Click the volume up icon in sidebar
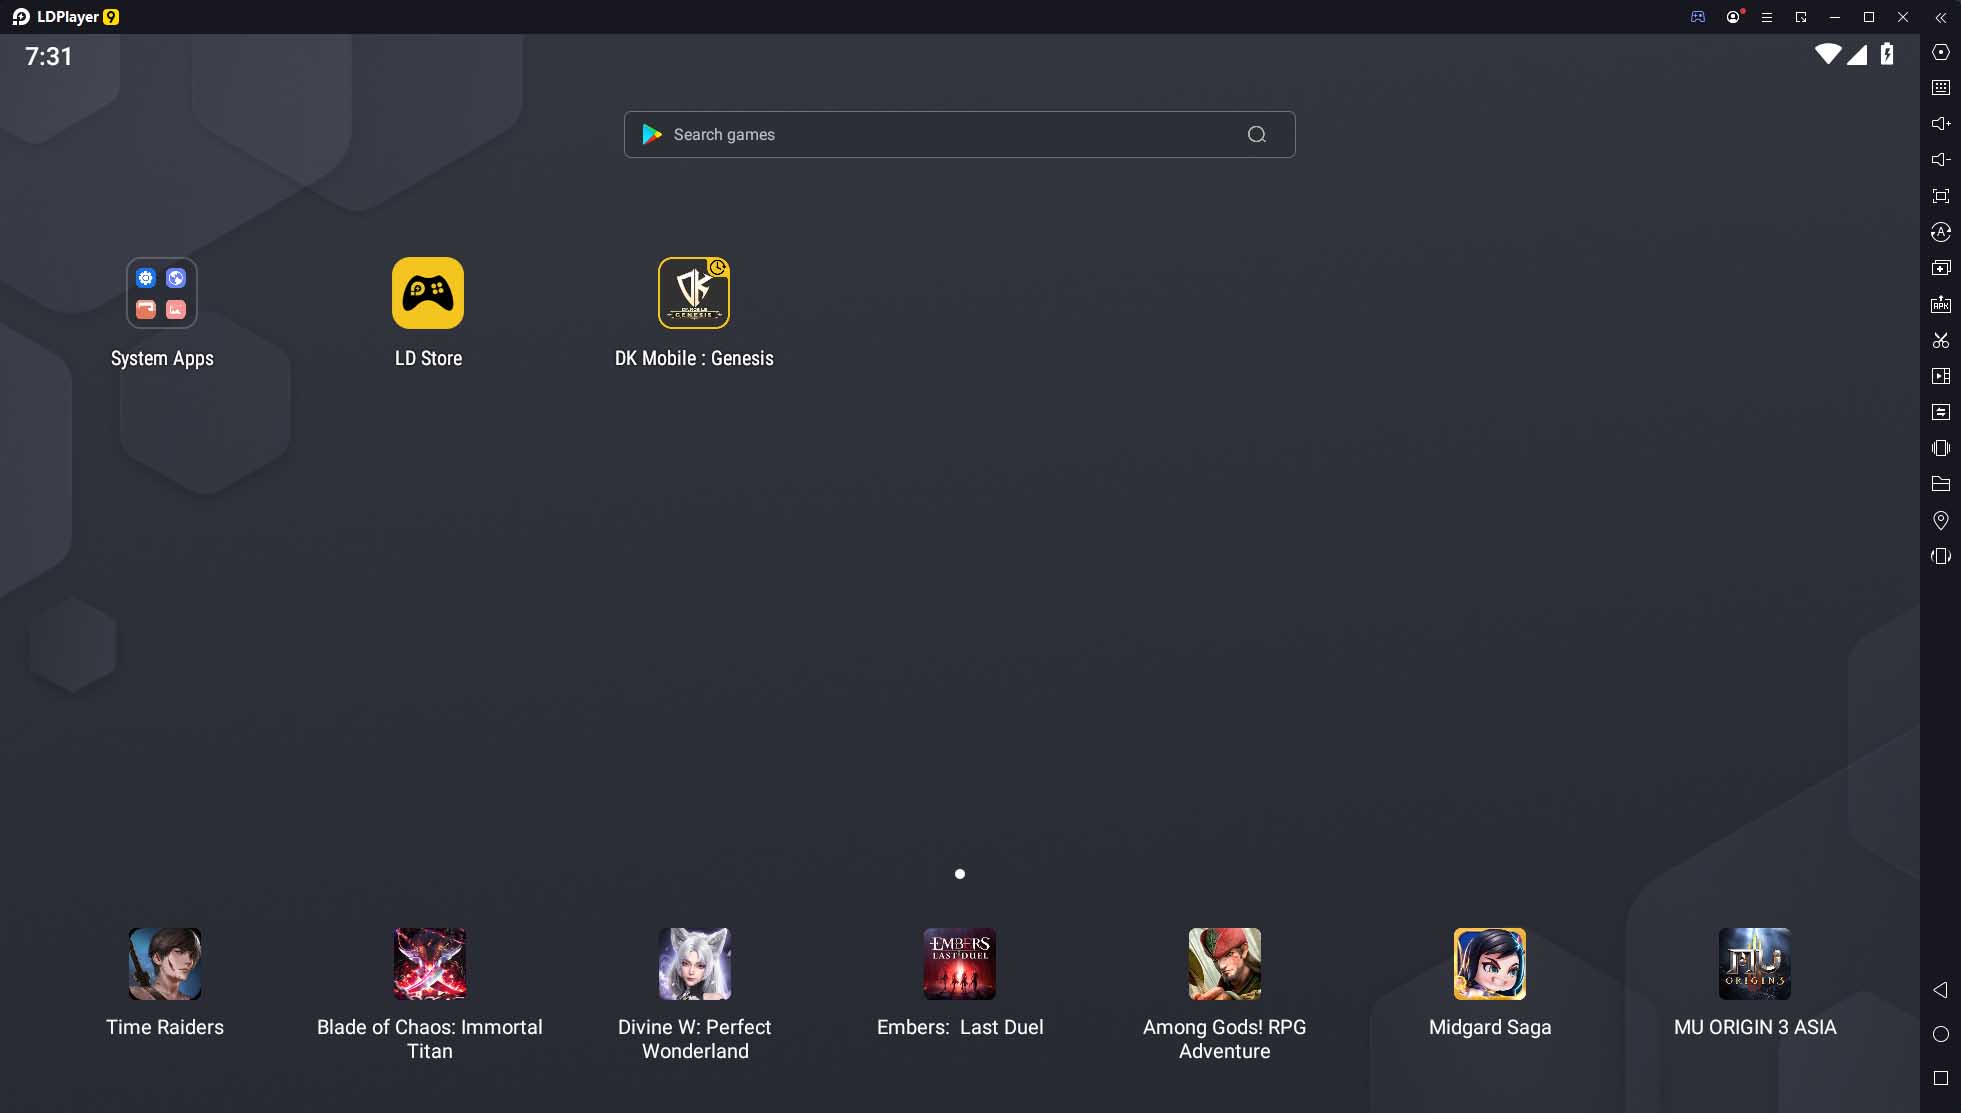 coord(1941,124)
